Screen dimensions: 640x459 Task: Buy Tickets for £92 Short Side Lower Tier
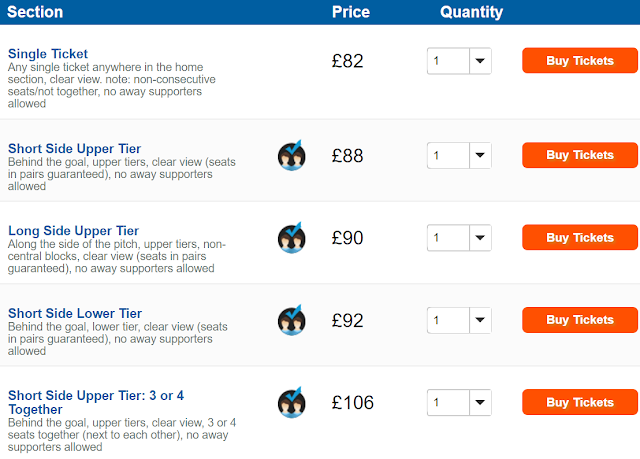point(580,320)
